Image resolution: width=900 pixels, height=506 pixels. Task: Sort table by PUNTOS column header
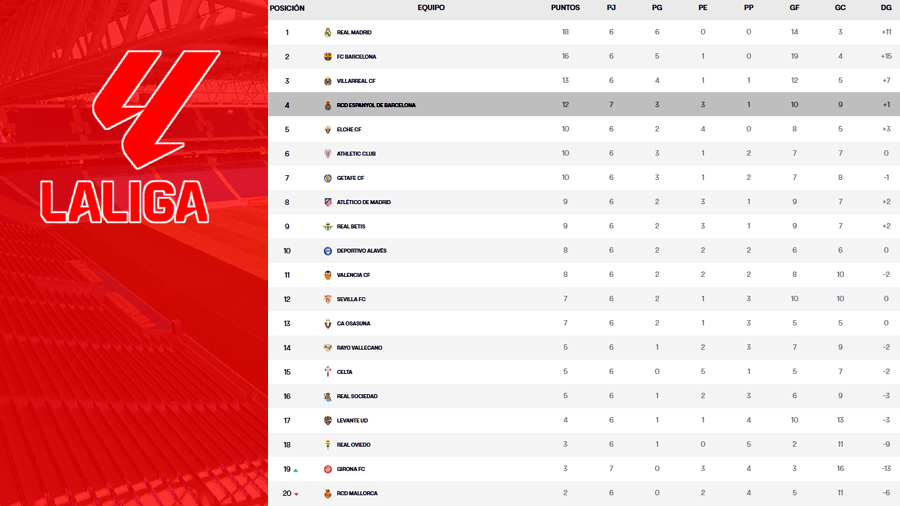coord(565,8)
